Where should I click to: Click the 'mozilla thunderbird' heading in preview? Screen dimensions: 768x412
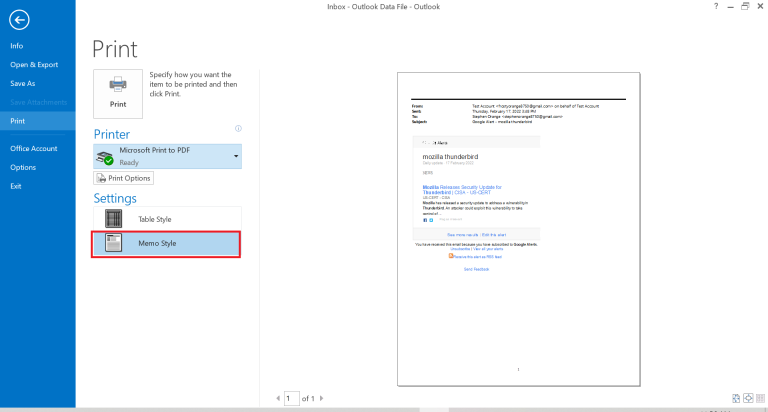[x=450, y=157]
